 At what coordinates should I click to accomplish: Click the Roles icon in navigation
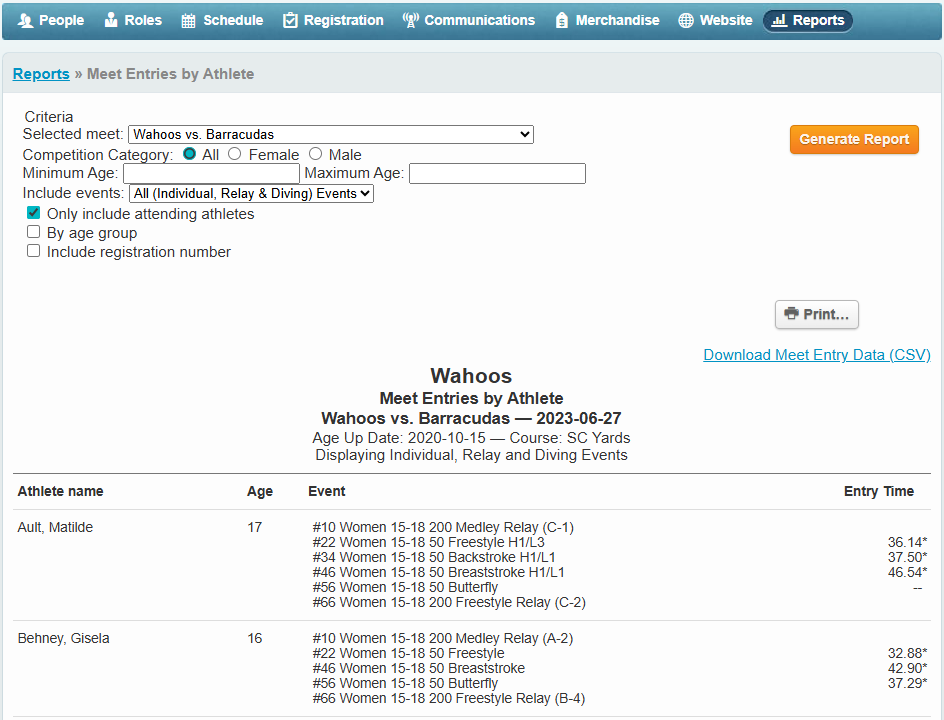[111, 20]
